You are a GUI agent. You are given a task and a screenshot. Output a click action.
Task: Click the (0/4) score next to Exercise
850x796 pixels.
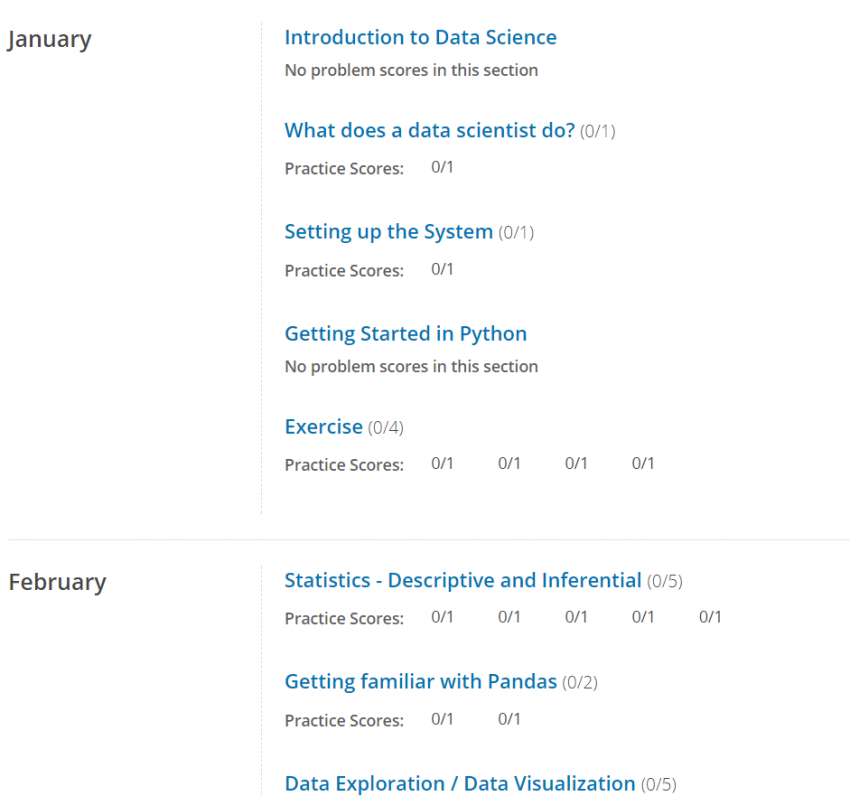coord(385,426)
